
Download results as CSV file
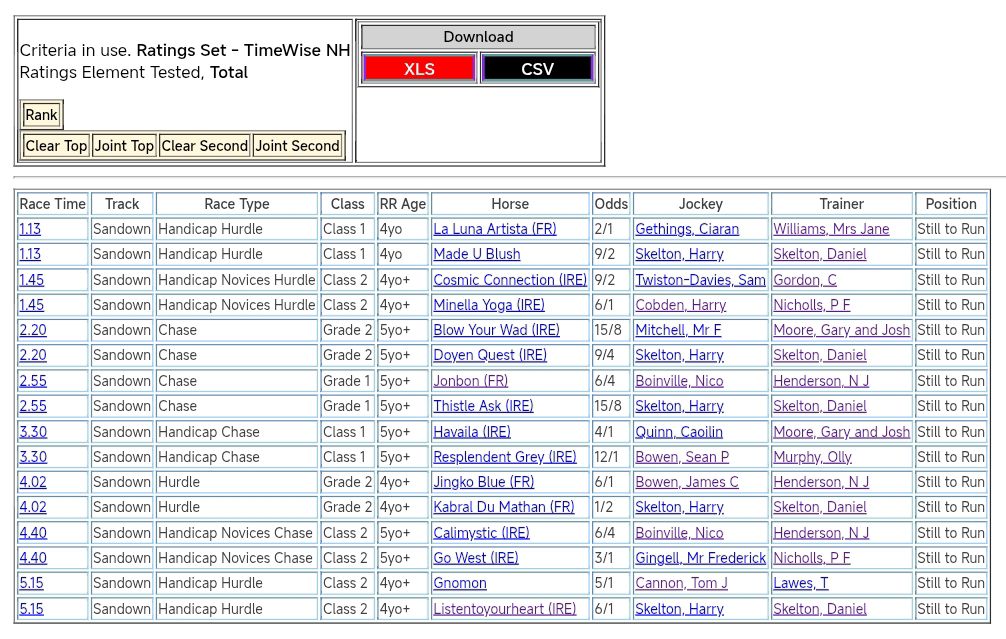[538, 69]
